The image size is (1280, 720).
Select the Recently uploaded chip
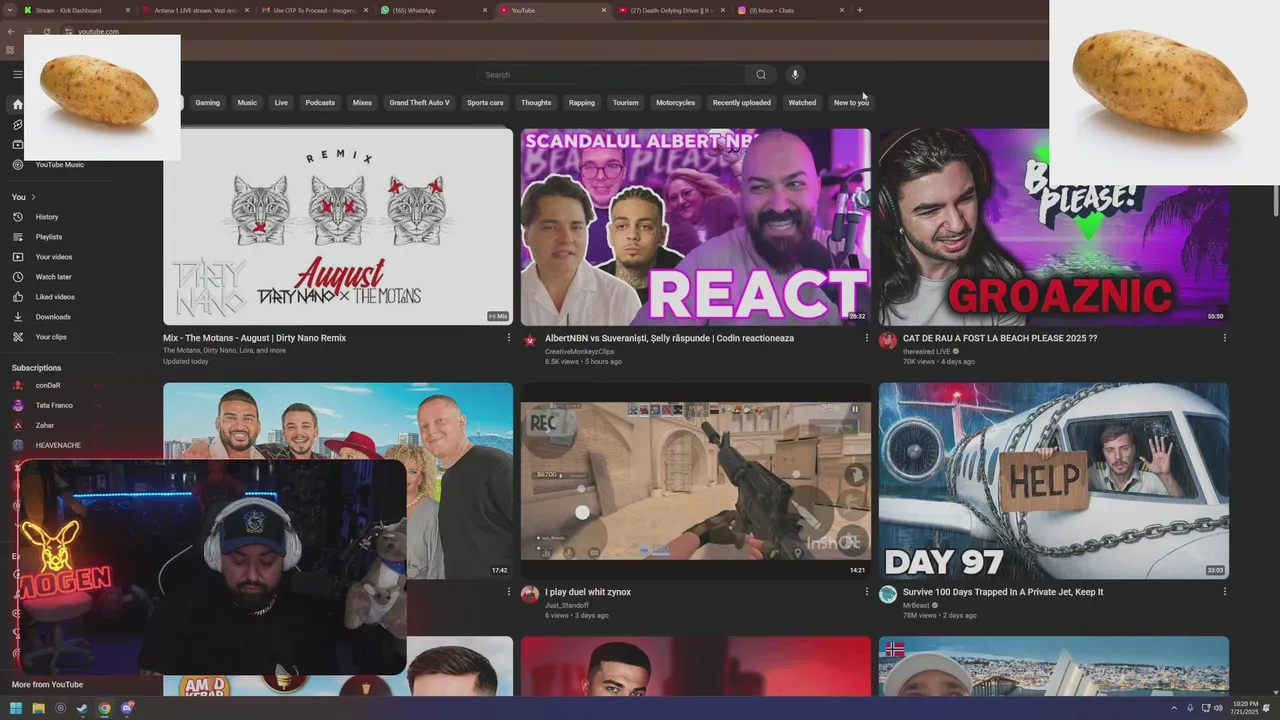tap(741, 103)
